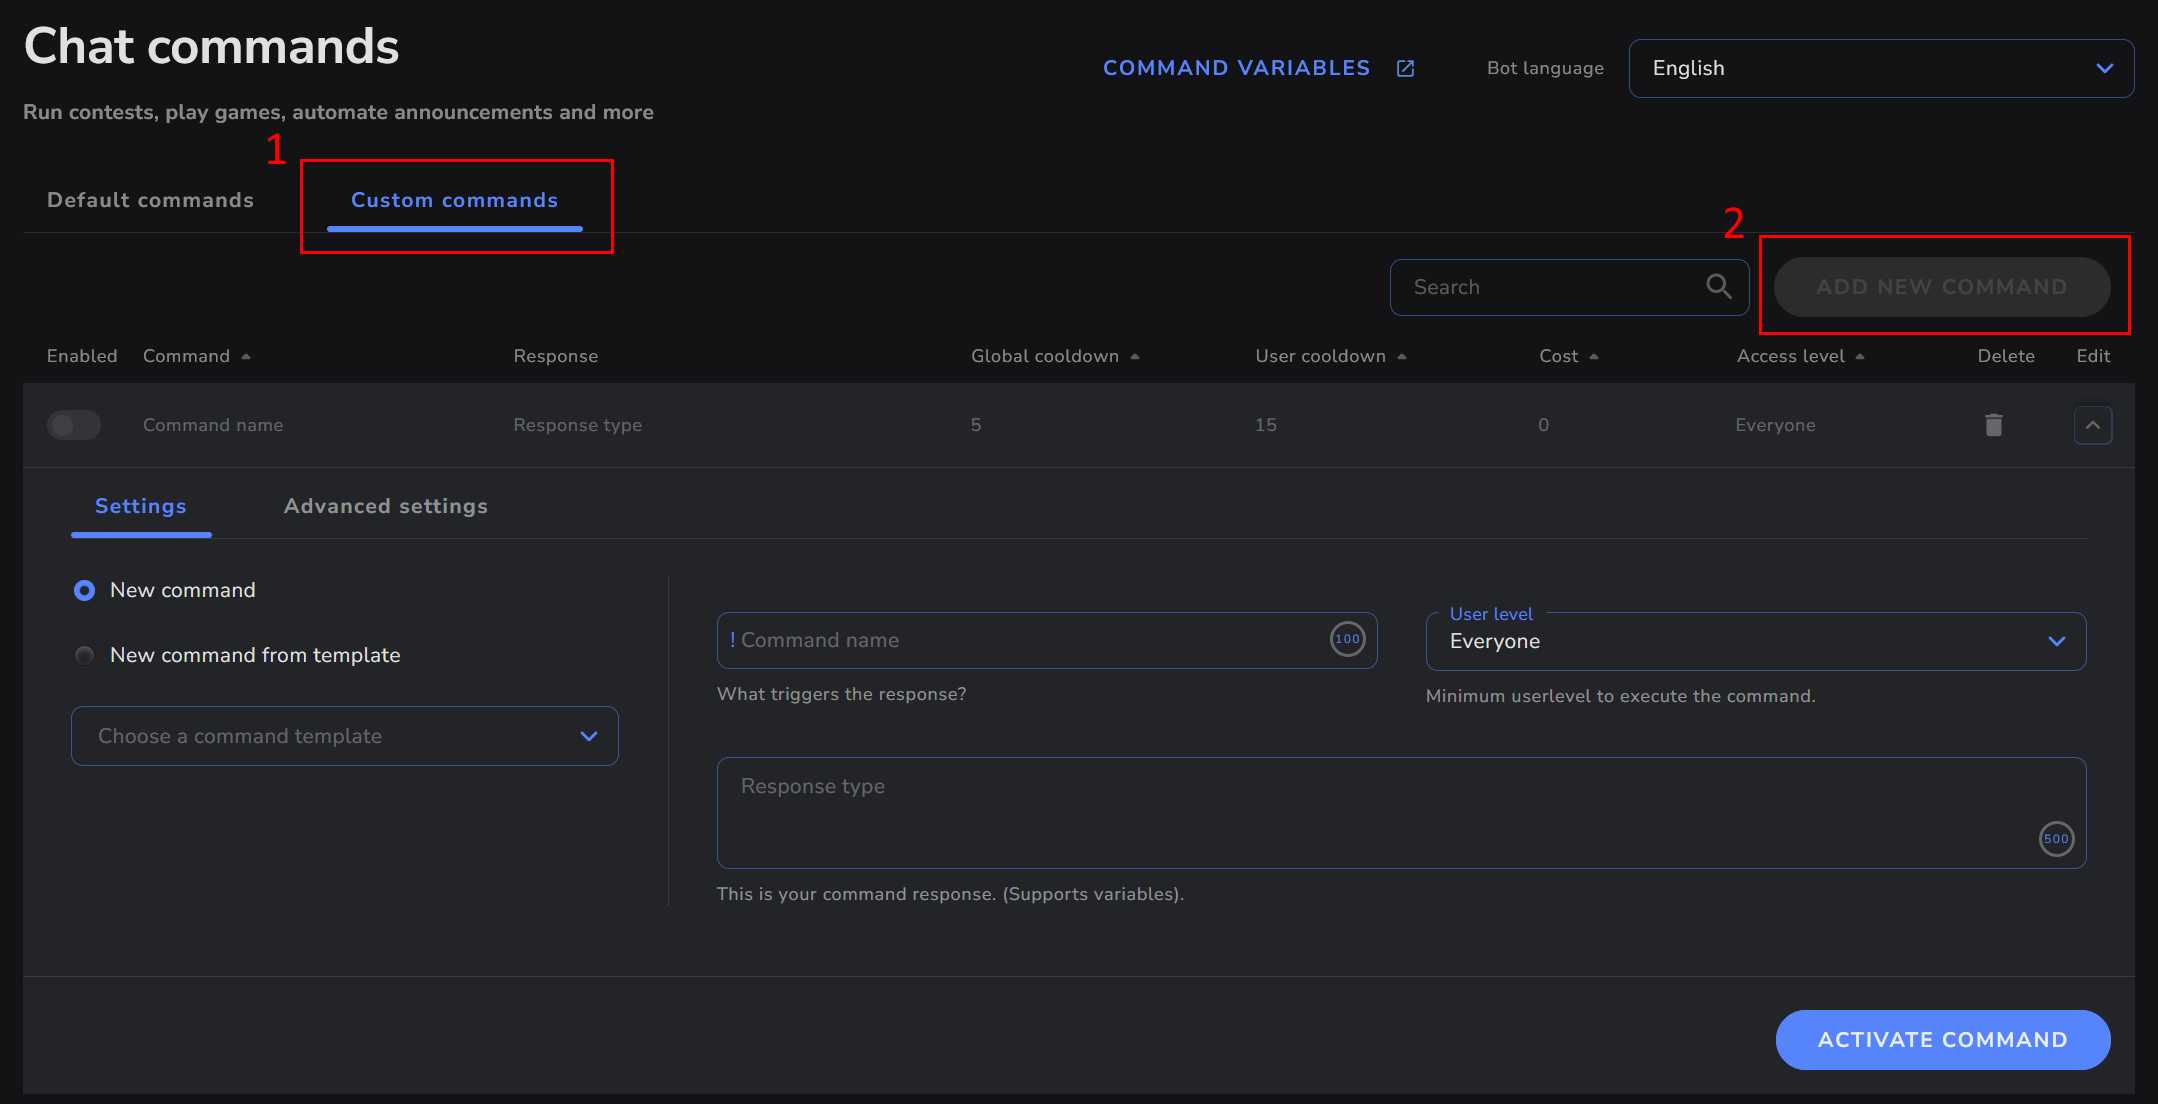Image resolution: width=2158 pixels, height=1104 pixels.
Task: Open the Advanced settings tab
Action: tap(386, 506)
